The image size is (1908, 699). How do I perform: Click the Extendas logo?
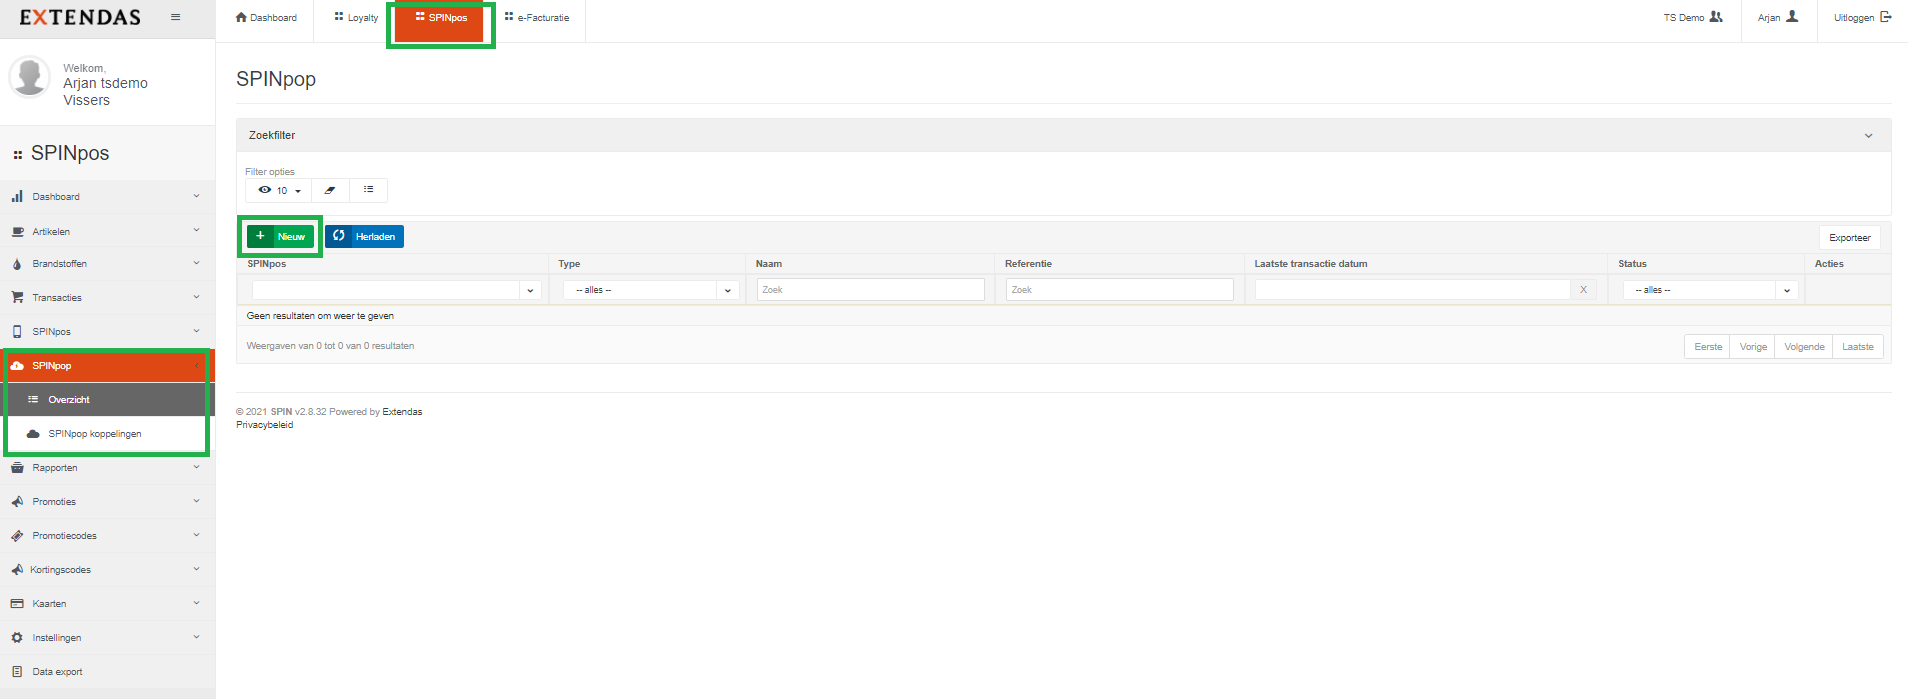point(80,17)
